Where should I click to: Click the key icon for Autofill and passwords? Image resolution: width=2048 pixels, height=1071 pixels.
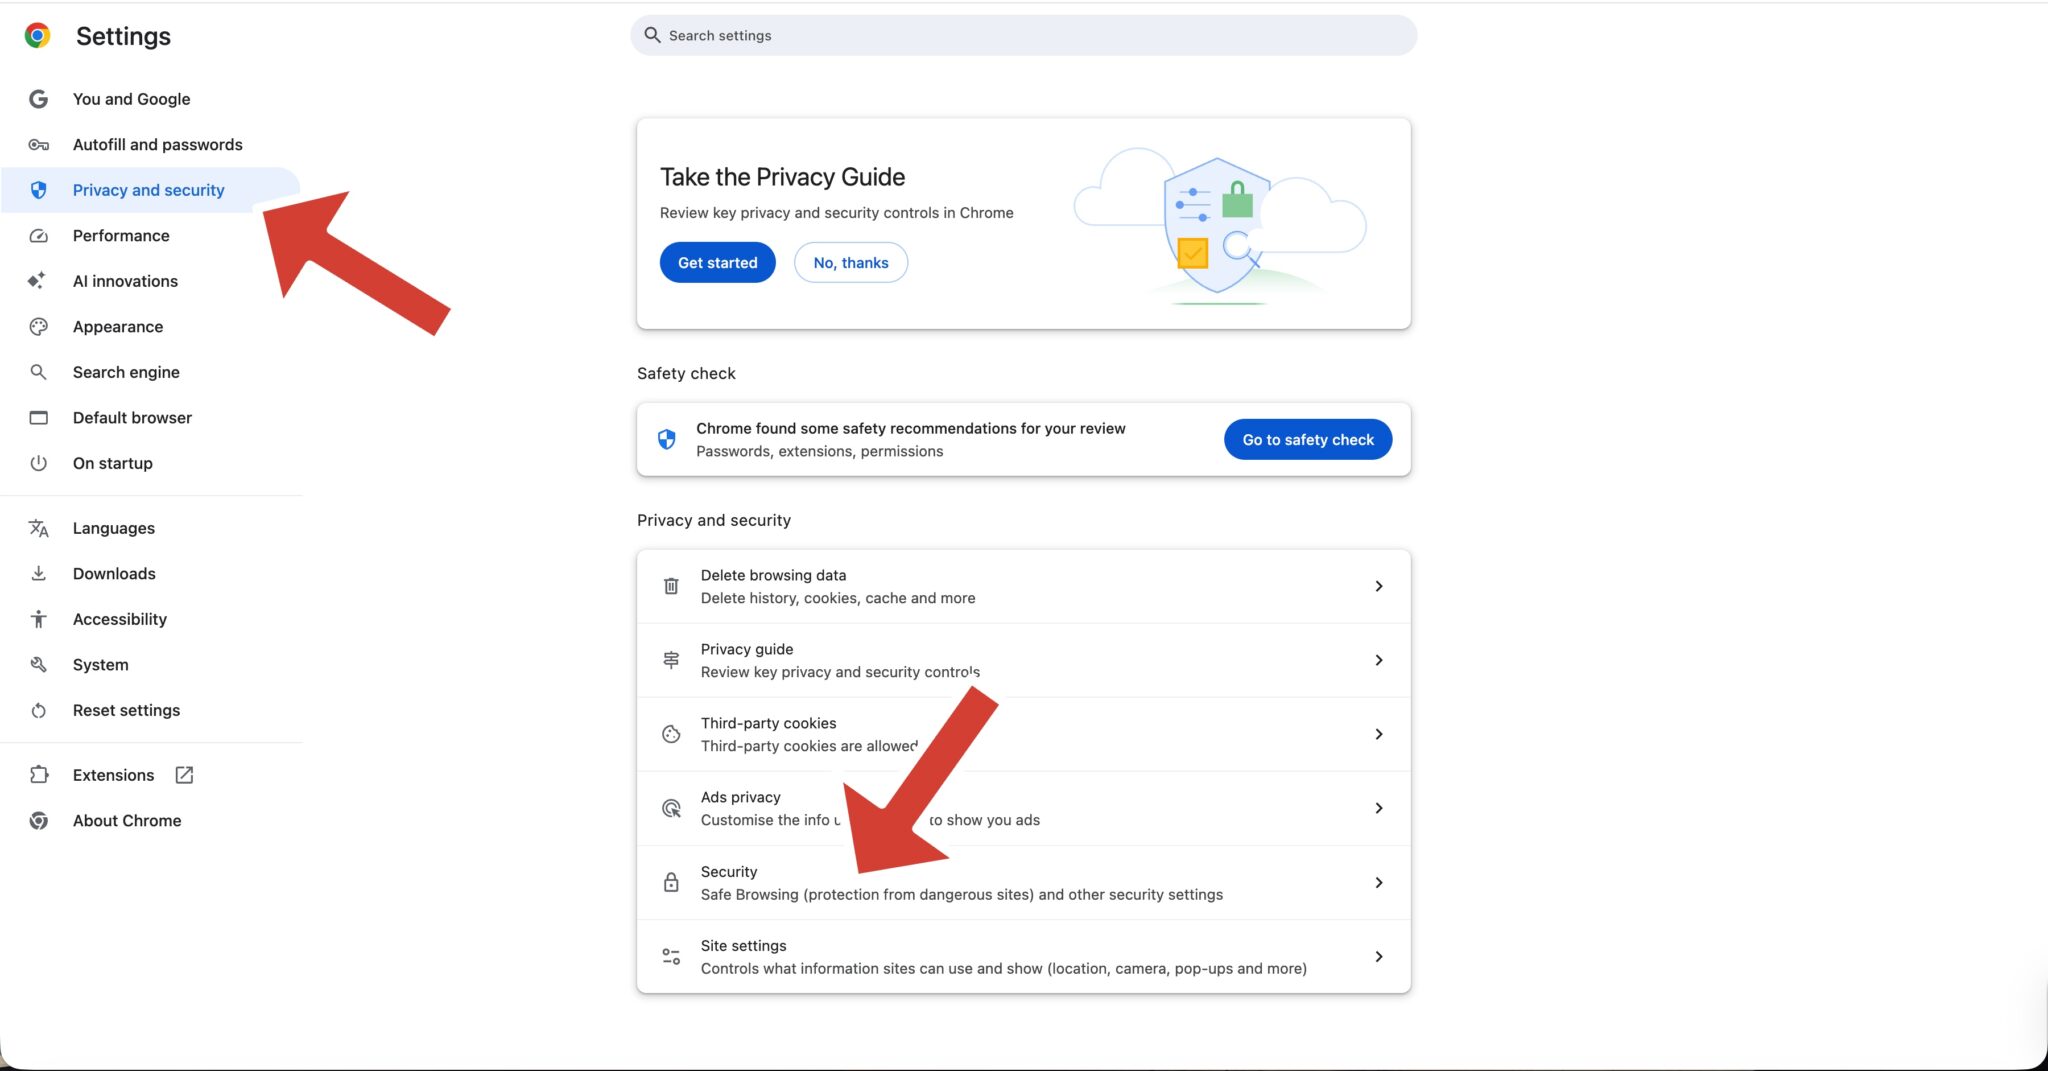coord(38,145)
